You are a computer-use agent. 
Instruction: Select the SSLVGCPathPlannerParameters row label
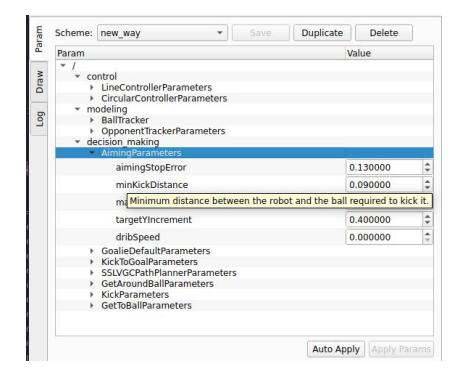[169, 273]
